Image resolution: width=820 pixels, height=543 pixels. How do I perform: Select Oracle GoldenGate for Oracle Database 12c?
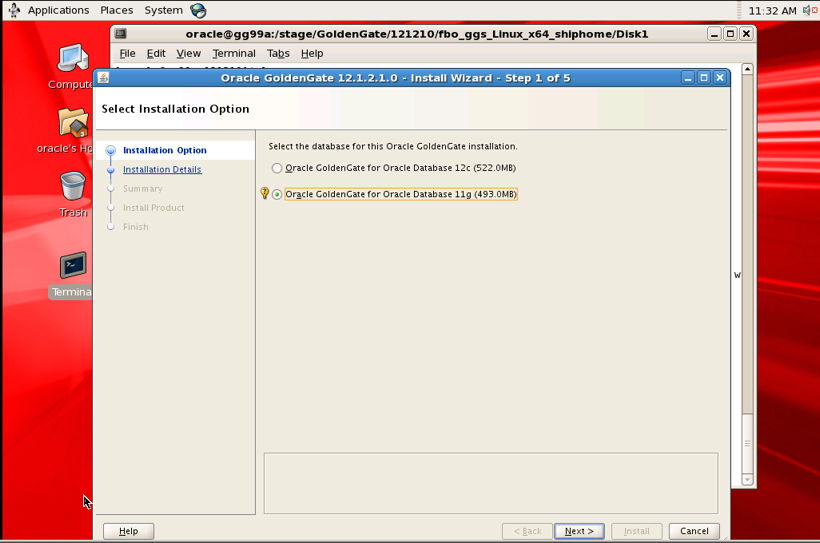277,169
